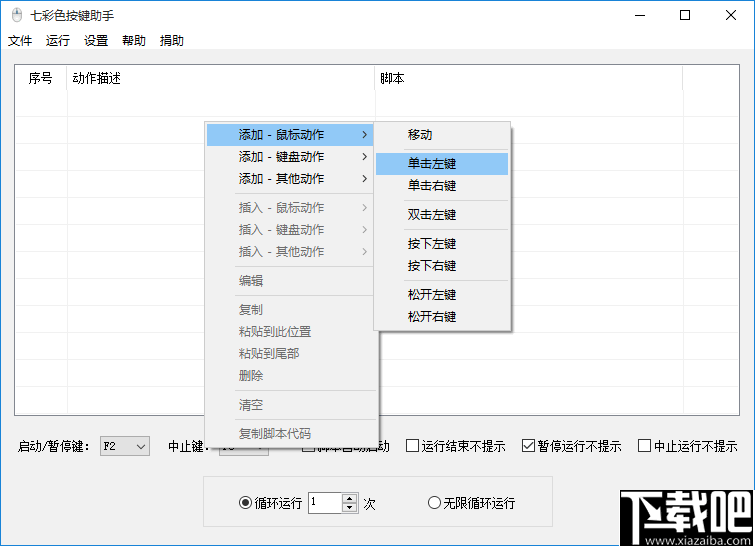Screen dimensions: 755x546
Task: Expand 插入 - 鼠标动作 submenu
Action: coord(290,208)
